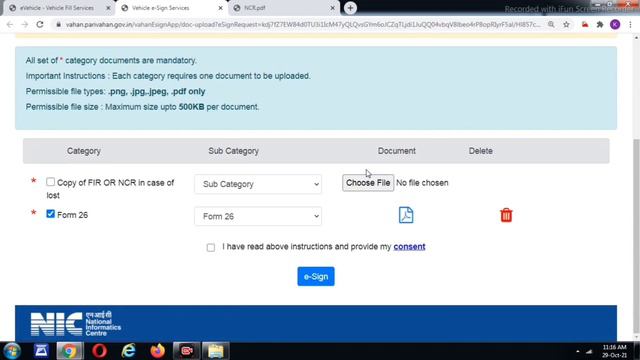Viewport: 640px width, 360px height.
Task: Open the Chrome three-dot menu
Action: coord(631,24)
